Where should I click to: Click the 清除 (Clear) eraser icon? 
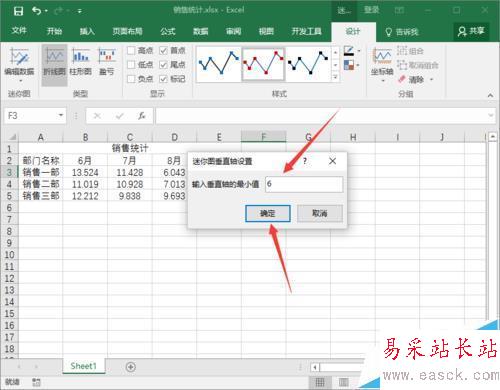pyautogui.click(x=402, y=79)
